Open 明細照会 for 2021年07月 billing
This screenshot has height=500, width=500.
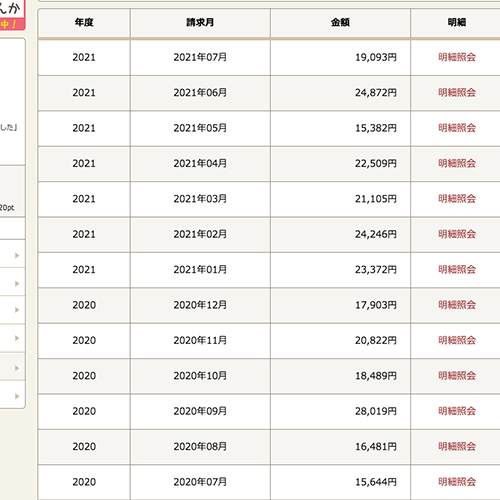click(x=457, y=57)
